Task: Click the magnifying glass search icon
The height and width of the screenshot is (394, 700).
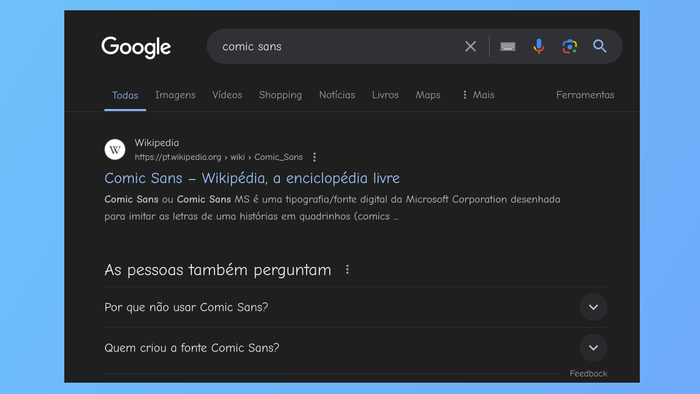Action: pyautogui.click(x=600, y=46)
